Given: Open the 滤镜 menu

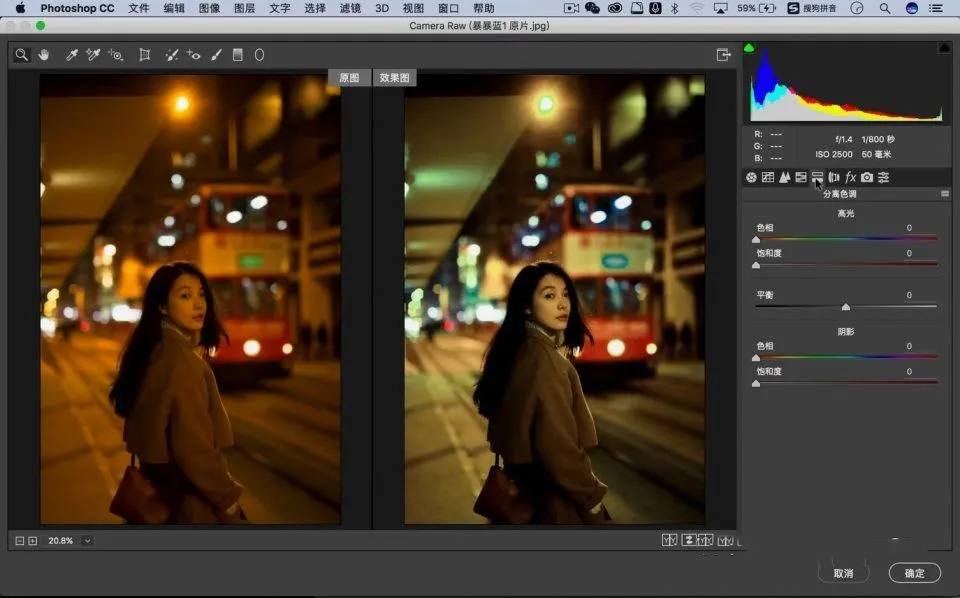Looking at the screenshot, I should tap(350, 8).
